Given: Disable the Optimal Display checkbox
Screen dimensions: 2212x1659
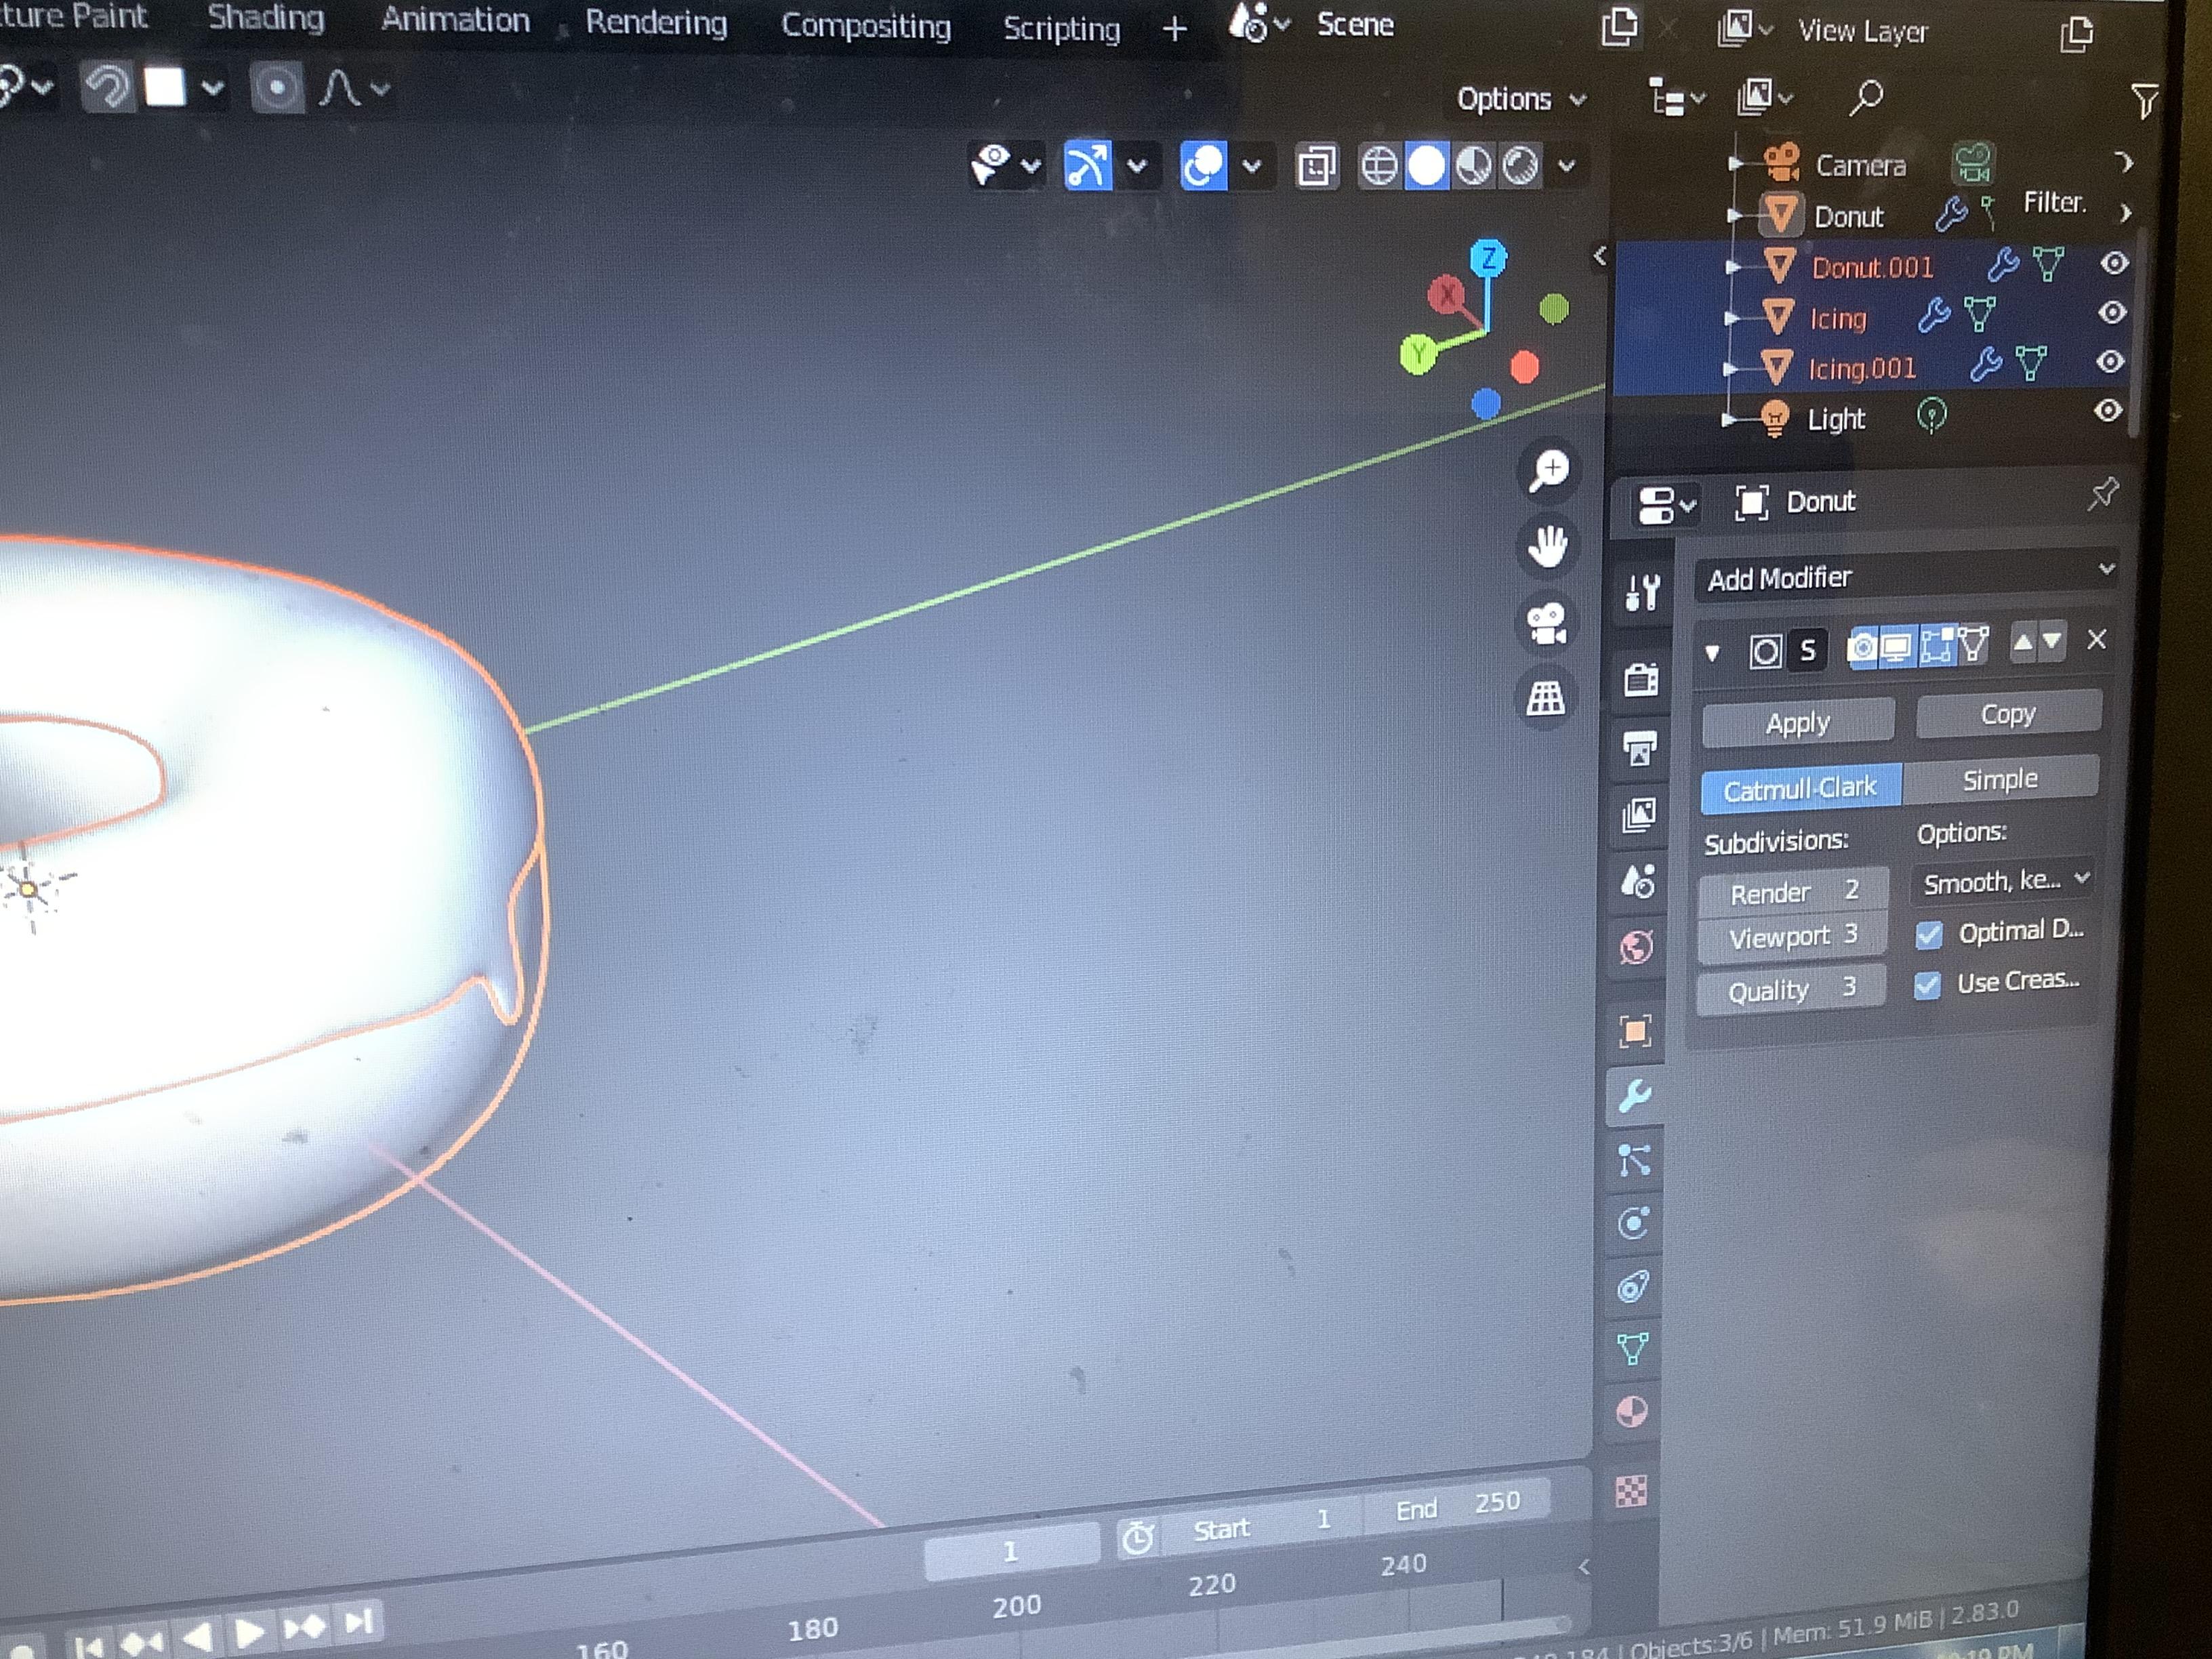Looking at the screenshot, I should point(1929,933).
